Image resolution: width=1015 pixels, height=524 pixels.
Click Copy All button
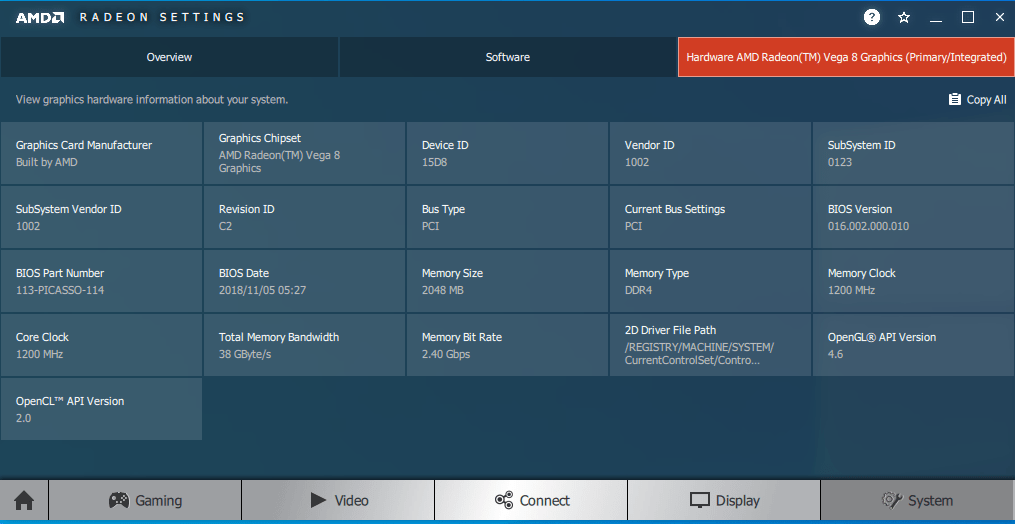tap(977, 100)
